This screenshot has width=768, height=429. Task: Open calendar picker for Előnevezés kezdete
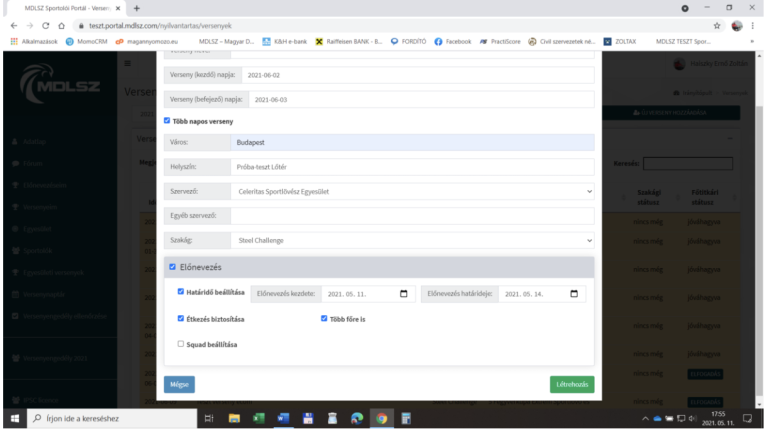pos(403,294)
